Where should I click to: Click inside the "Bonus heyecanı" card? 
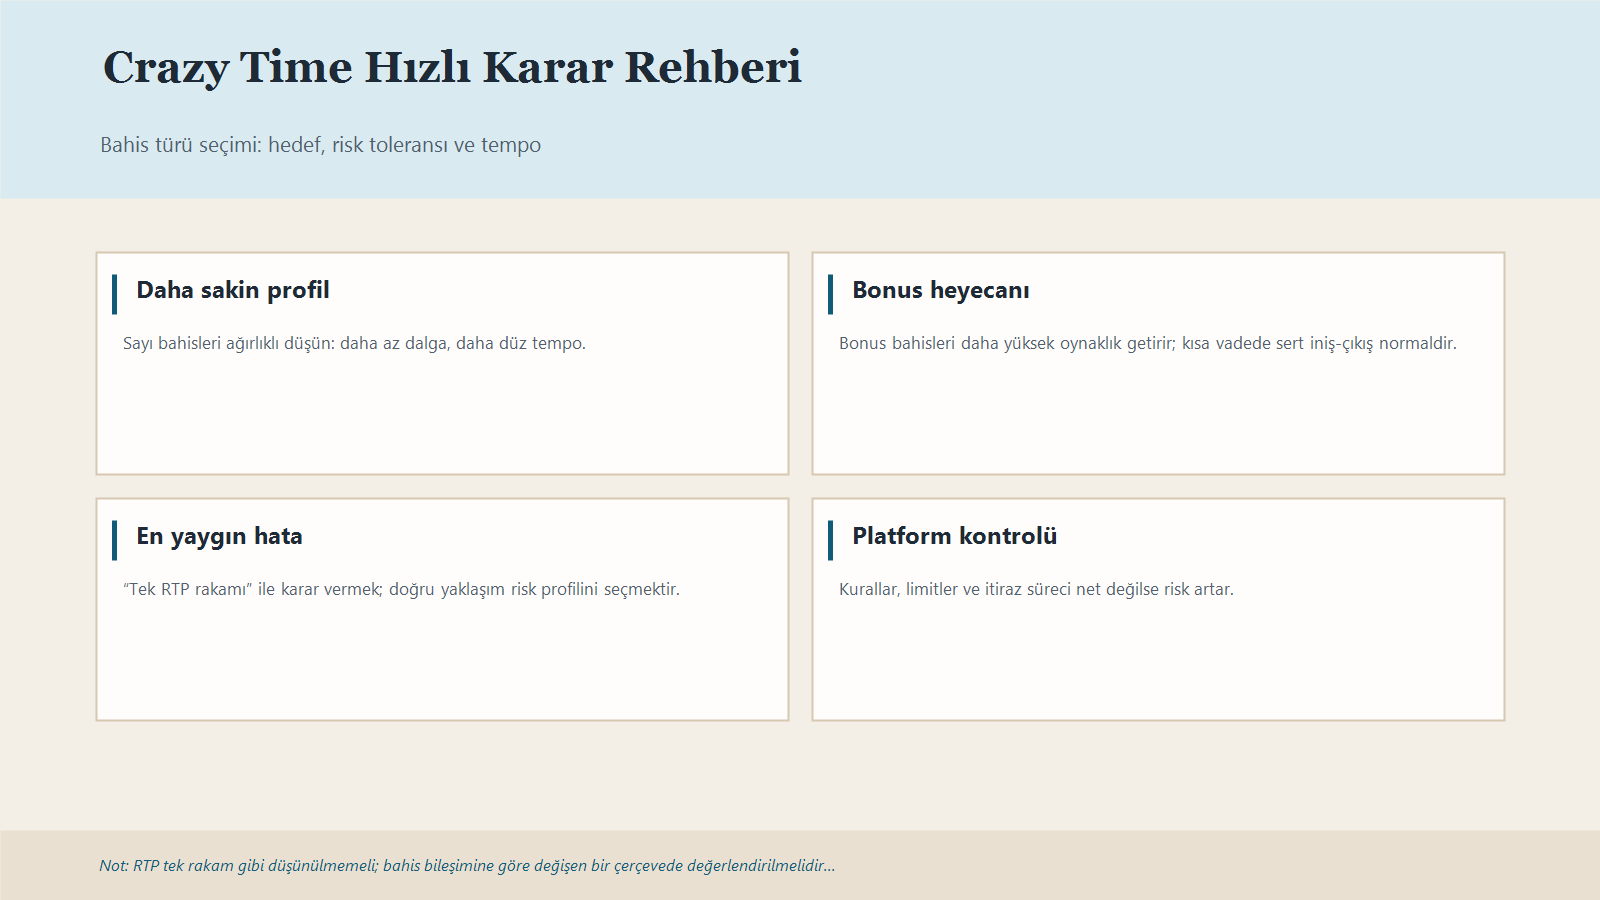(1158, 420)
